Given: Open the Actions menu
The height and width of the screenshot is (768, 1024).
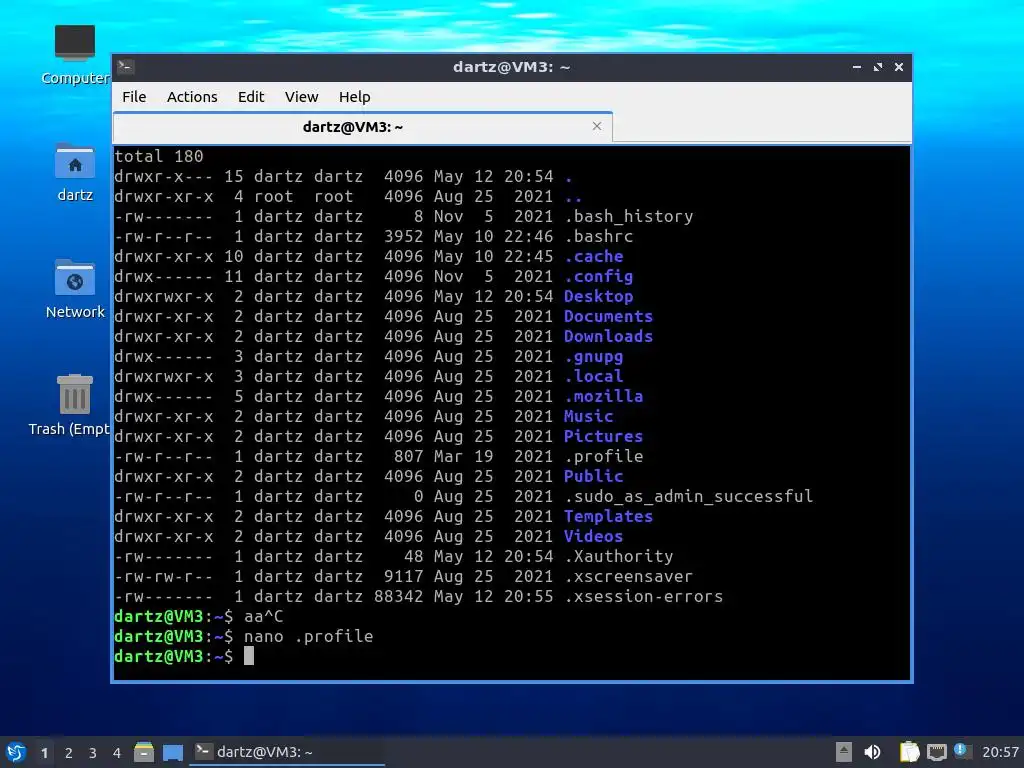Looking at the screenshot, I should [192, 97].
